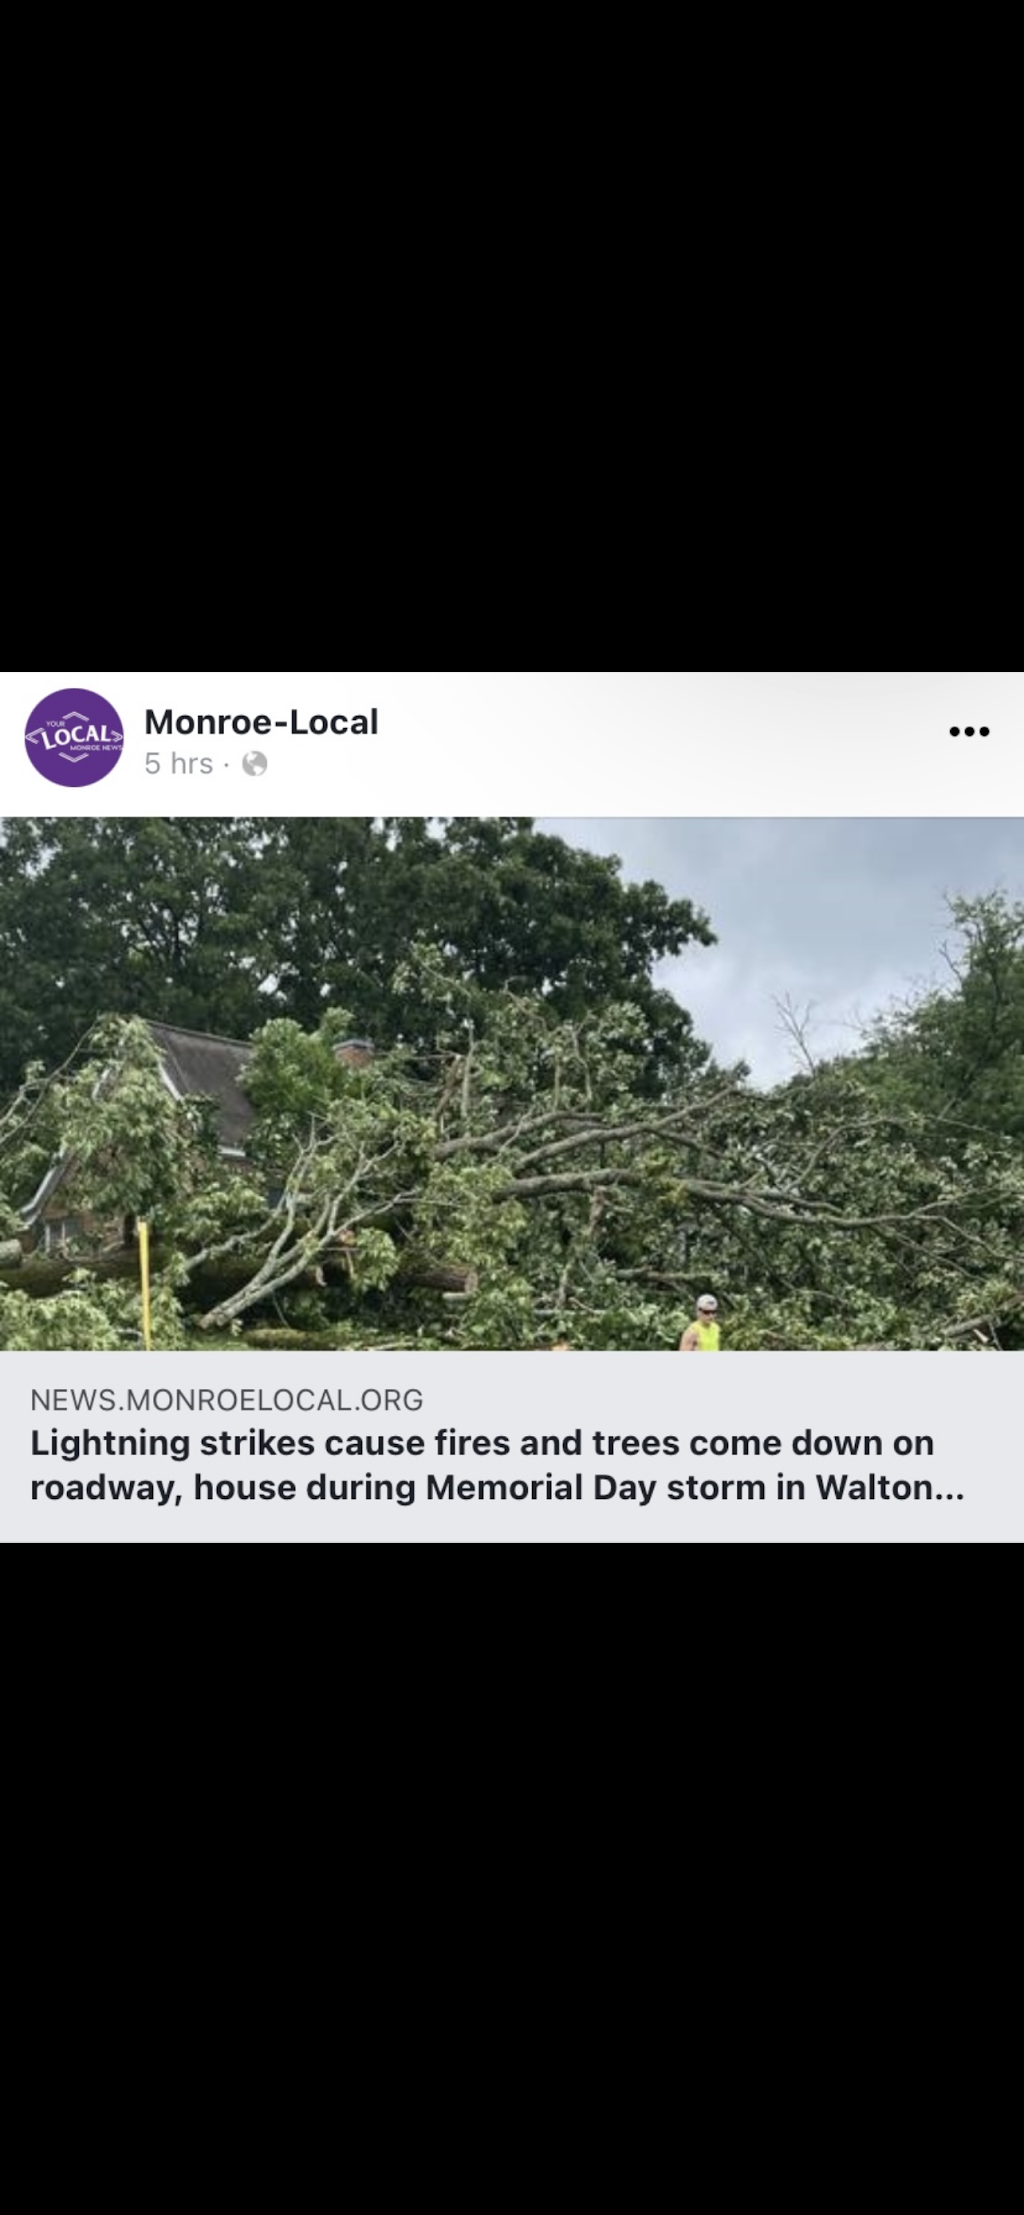Tap the globe public audience icon
The image size is (1024, 2215).
(x=255, y=764)
